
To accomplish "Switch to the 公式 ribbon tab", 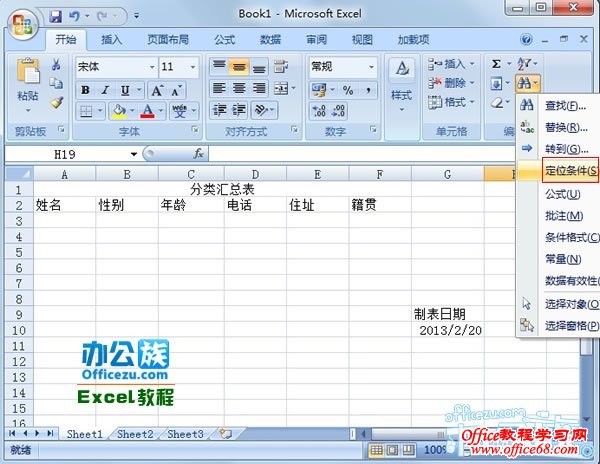I will coord(225,39).
